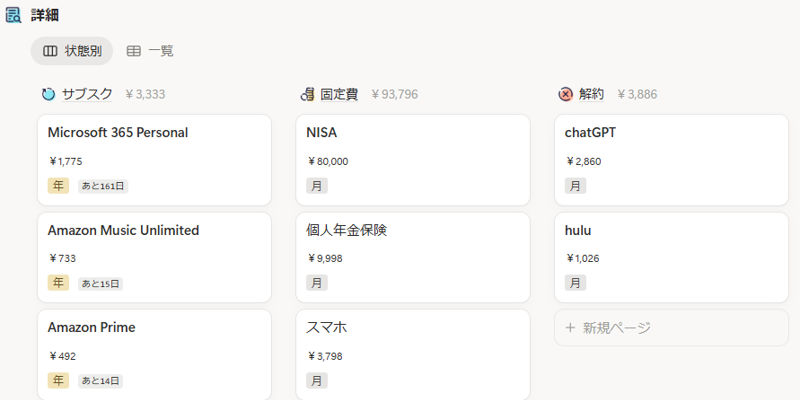
Task: Add a 新規ページ in 解約 column
Action: [x=671, y=328]
